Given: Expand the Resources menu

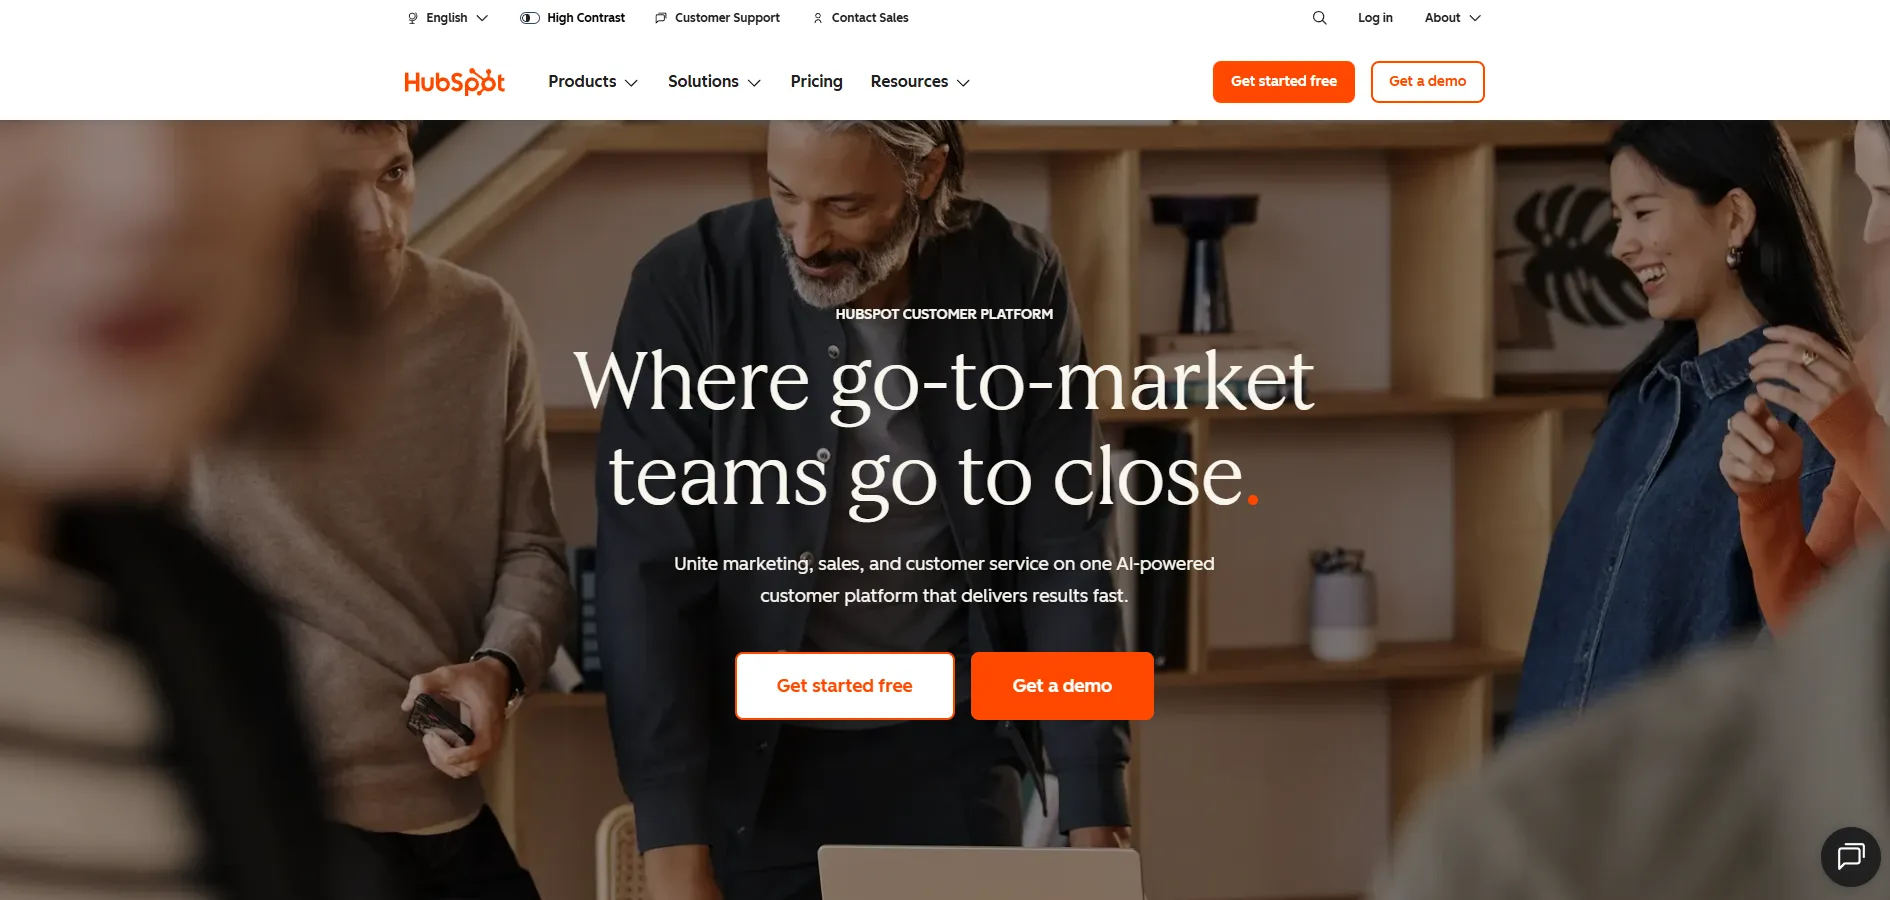Looking at the screenshot, I should point(920,82).
